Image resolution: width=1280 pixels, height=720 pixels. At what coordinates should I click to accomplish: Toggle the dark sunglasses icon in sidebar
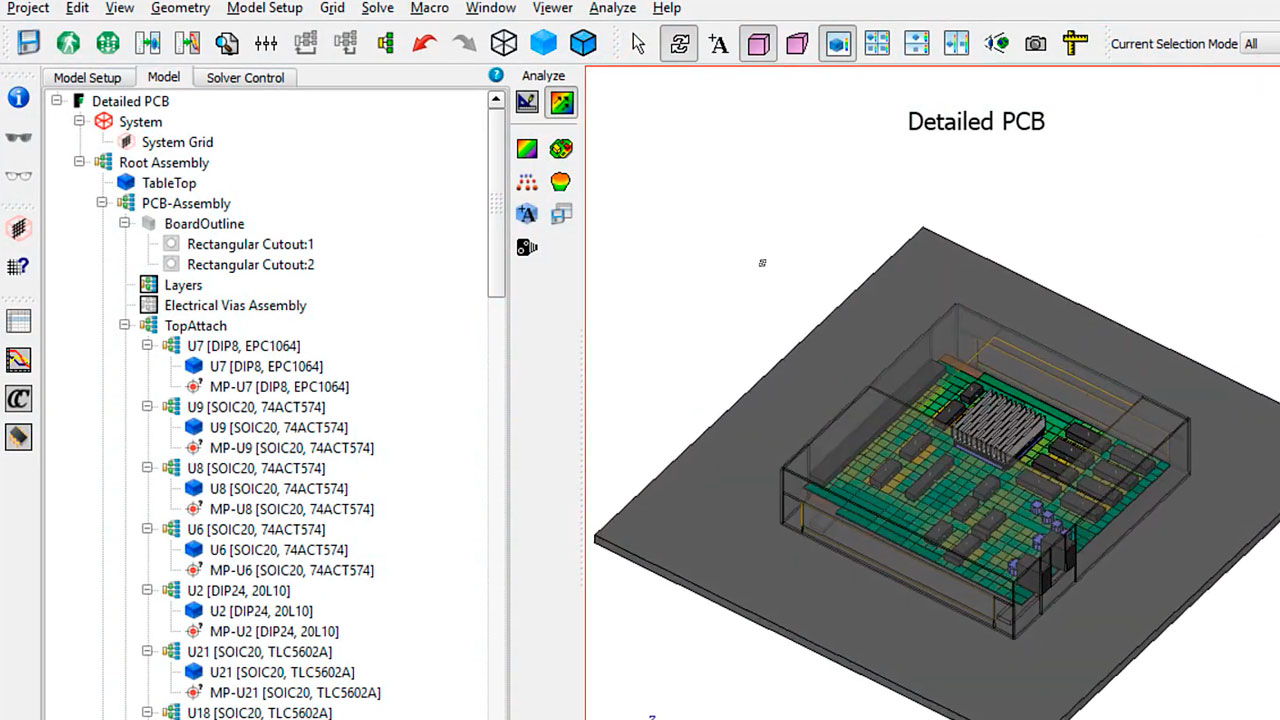(18, 138)
